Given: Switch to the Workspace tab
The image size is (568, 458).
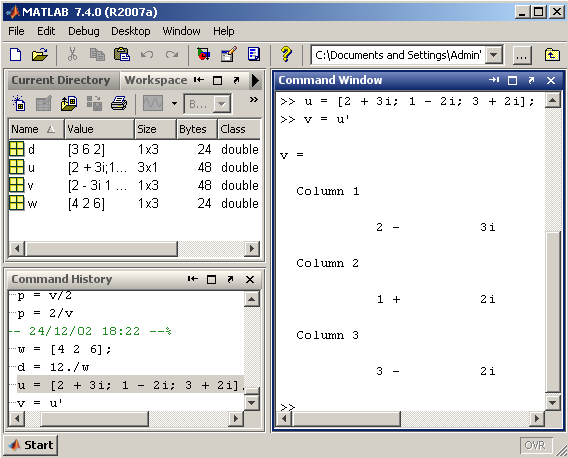Looking at the screenshot, I should [x=156, y=80].
